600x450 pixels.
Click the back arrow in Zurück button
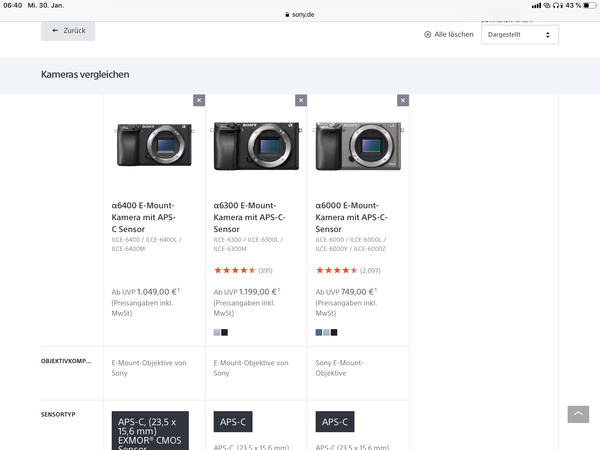(x=55, y=31)
